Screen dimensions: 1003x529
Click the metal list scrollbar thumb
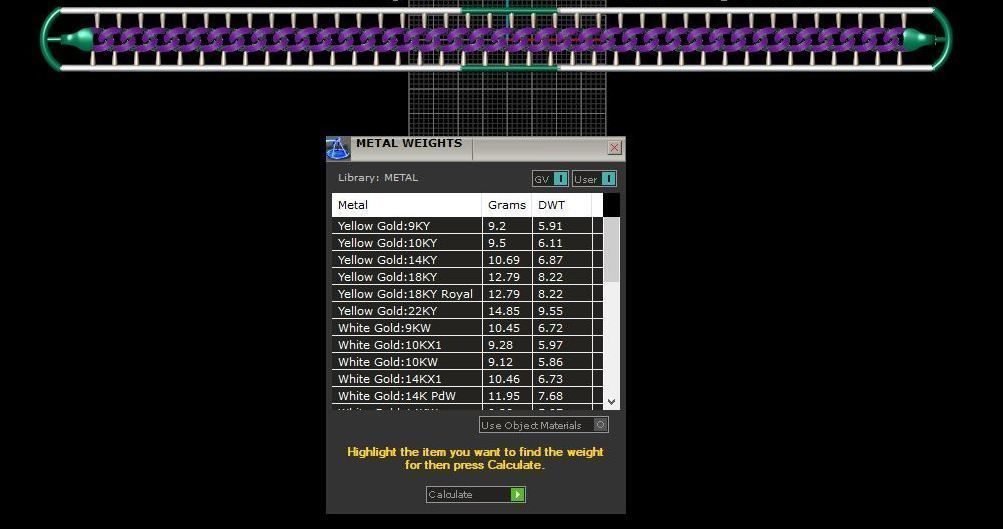point(612,249)
